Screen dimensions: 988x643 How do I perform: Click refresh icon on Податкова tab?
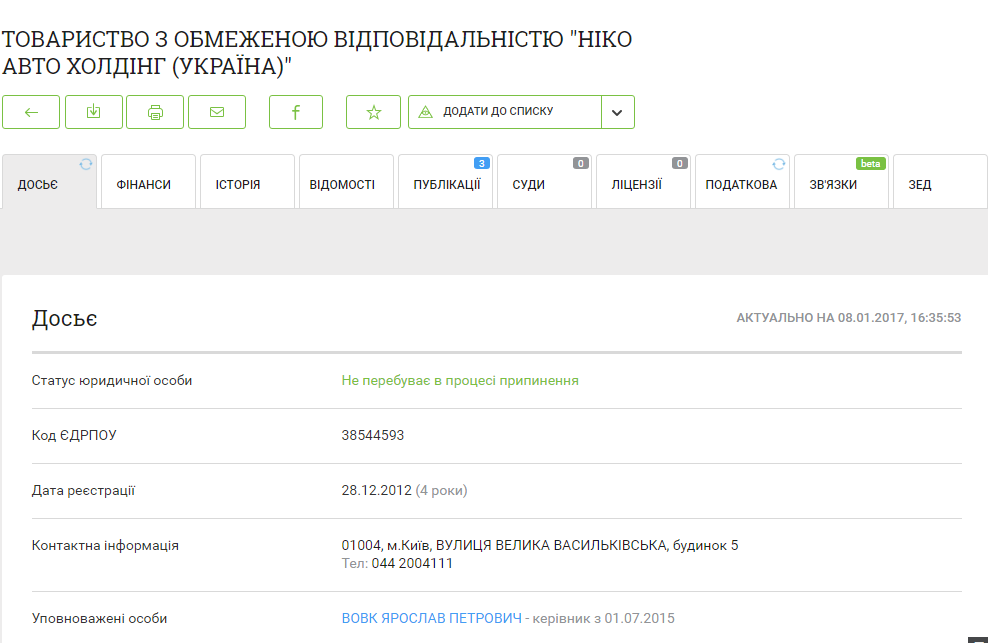[779, 164]
